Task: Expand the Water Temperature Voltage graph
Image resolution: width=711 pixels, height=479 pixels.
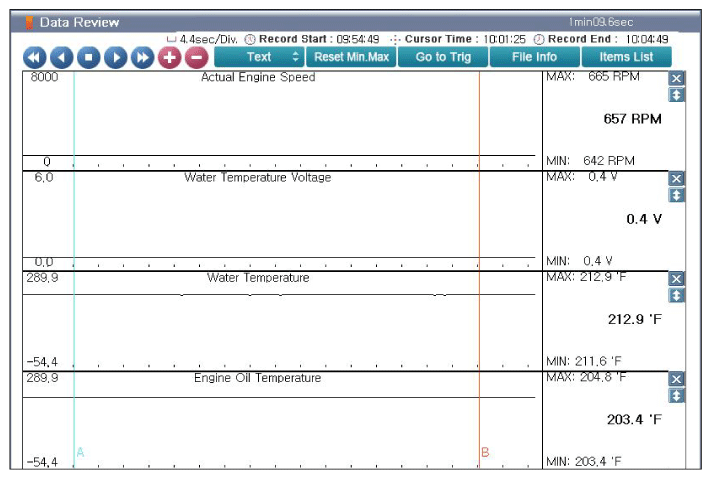Action: coord(677,195)
